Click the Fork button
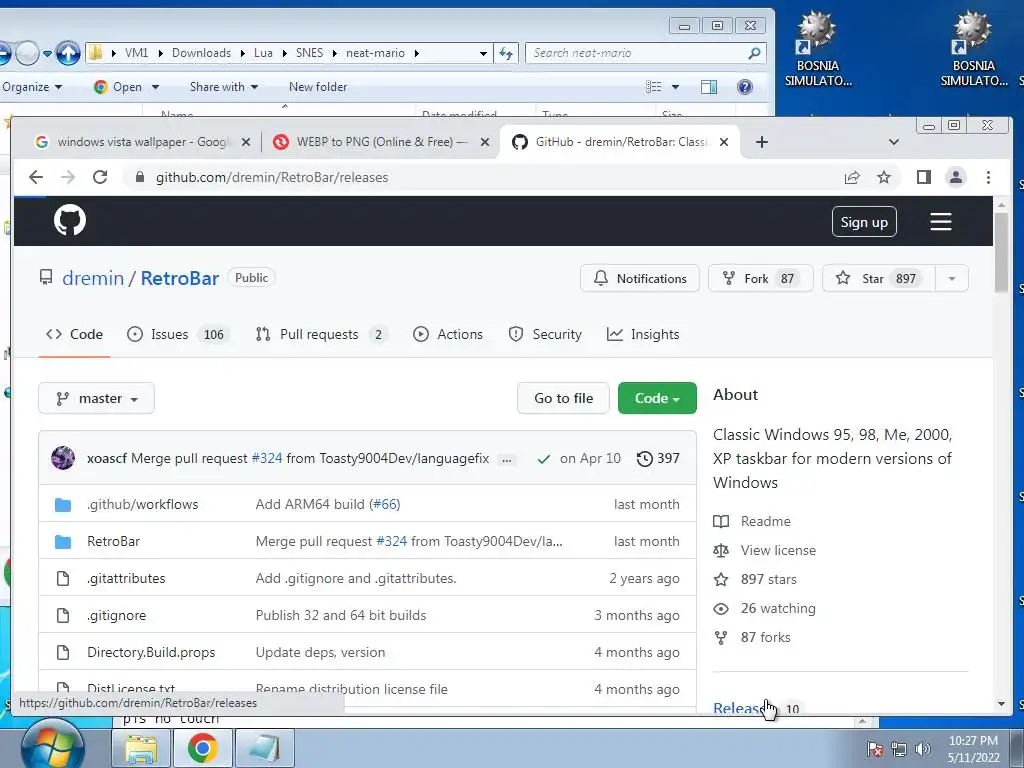 click(761, 278)
